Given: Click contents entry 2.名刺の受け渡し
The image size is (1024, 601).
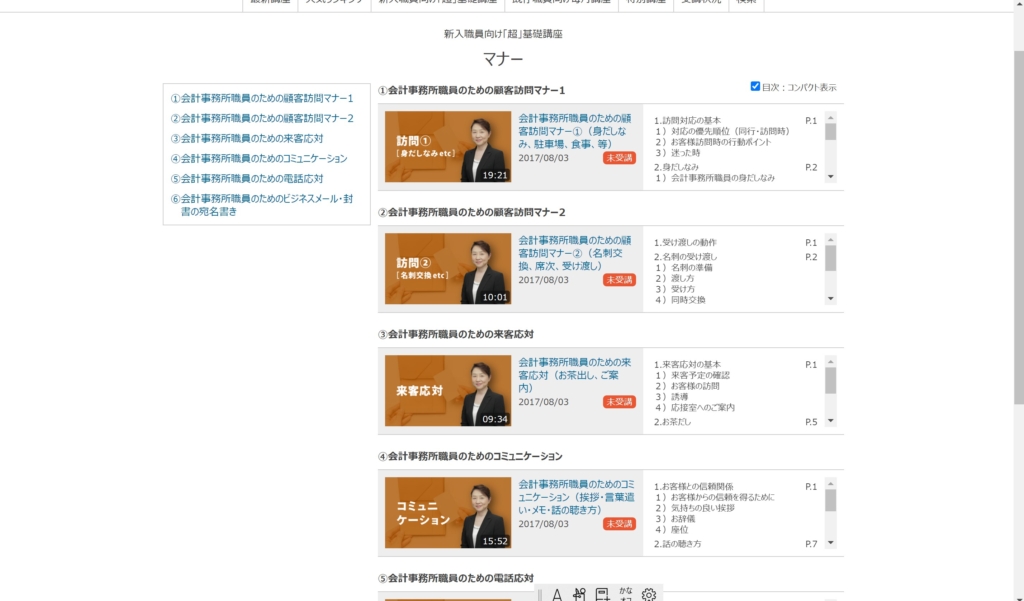Looking at the screenshot, I should [x=685, y=257].
